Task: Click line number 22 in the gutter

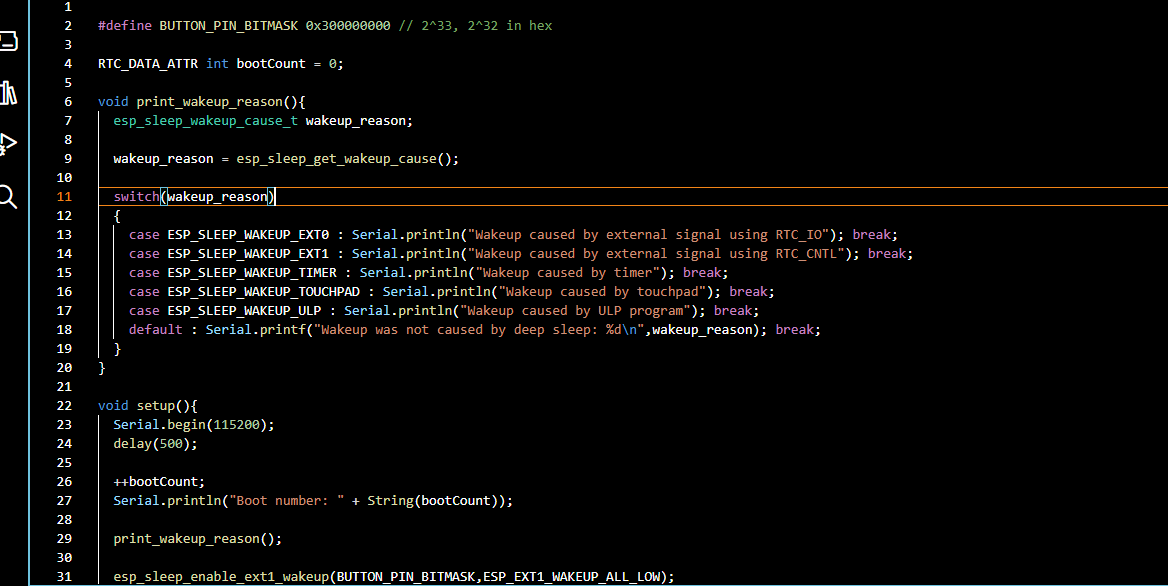Action: click(x=65, y=406)
